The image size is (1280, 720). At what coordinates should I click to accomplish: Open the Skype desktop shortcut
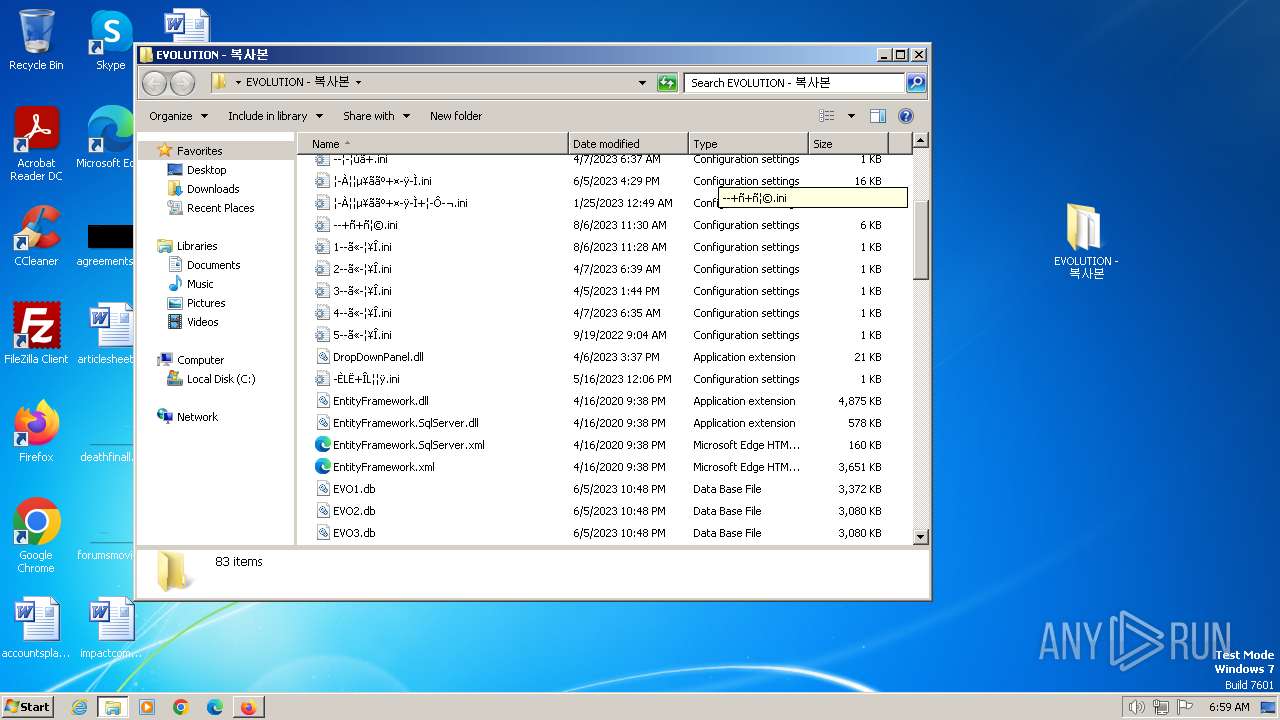click(x=111, y=40)
